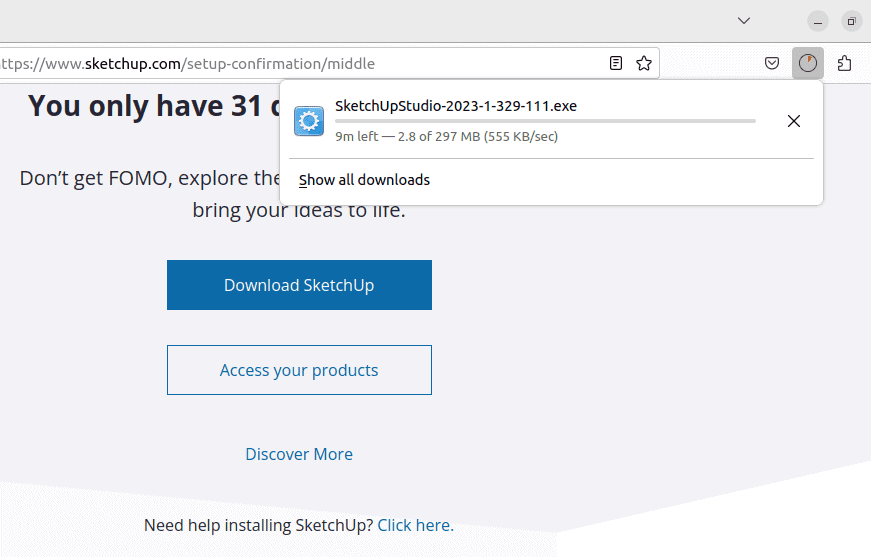Image resolution: width=871 pixels, height=557 pixels.
Task: Expand the list all tabs chevron
Action: point(744,21)
